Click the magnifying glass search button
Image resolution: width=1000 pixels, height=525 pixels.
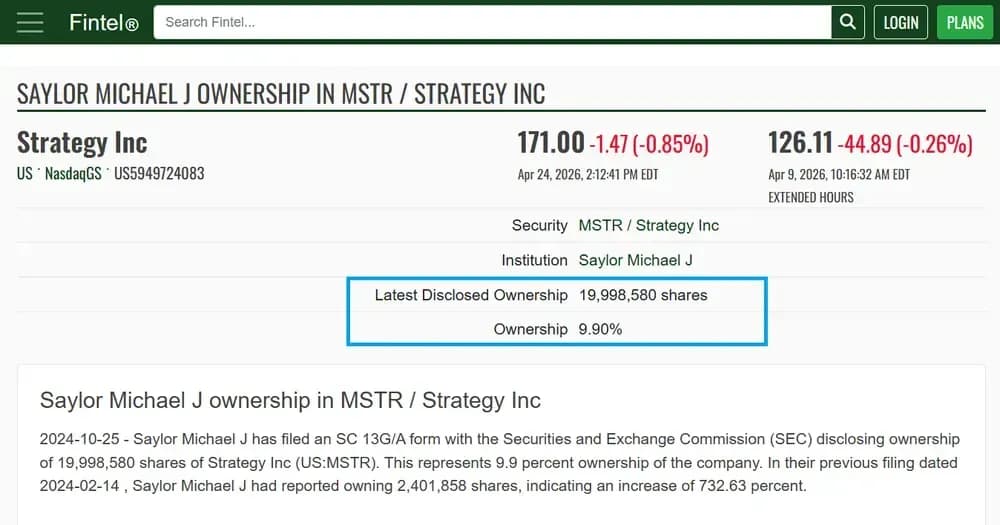(847, 22)
